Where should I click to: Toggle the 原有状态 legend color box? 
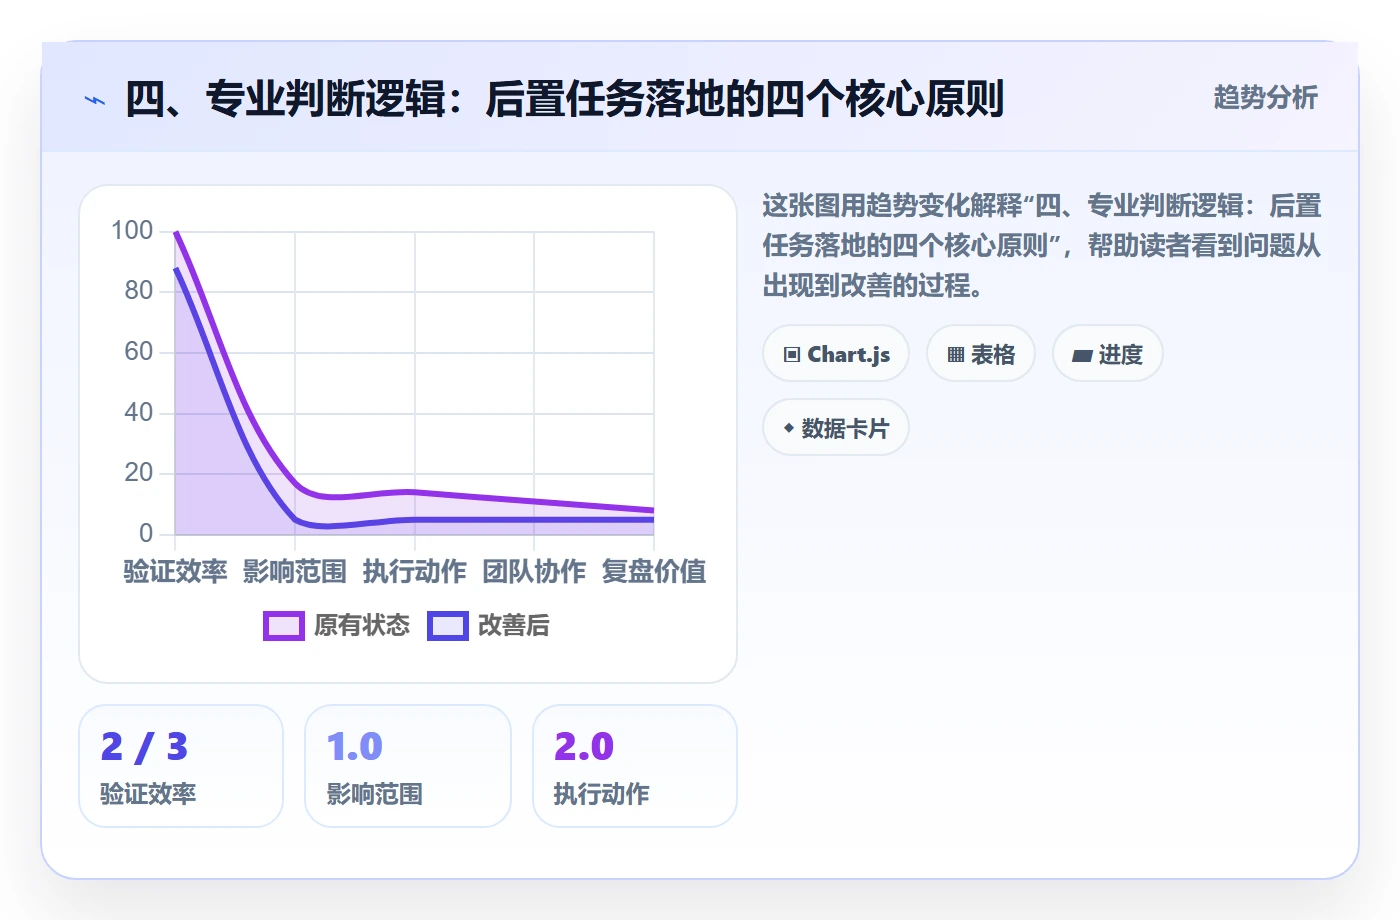284,626
